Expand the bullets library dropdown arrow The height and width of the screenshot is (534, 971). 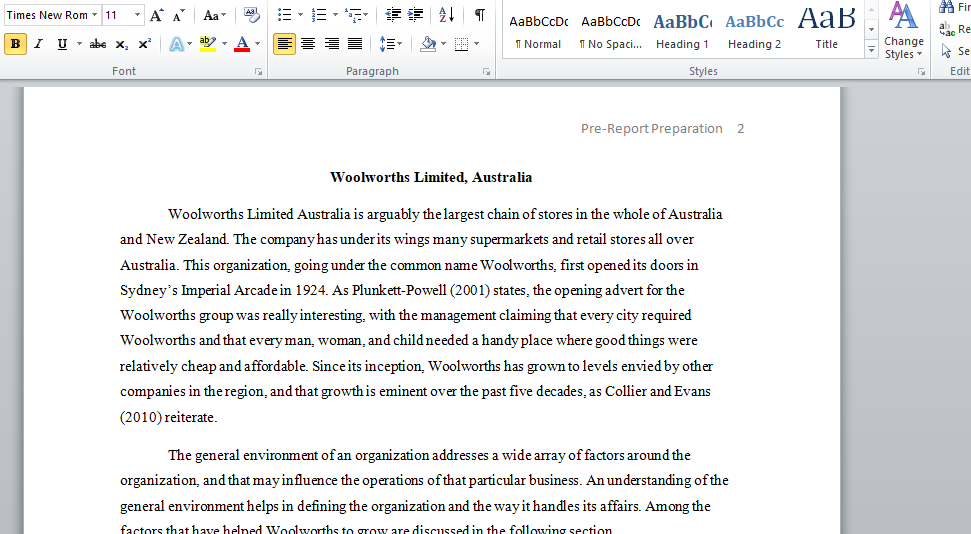tap(300, 15)
